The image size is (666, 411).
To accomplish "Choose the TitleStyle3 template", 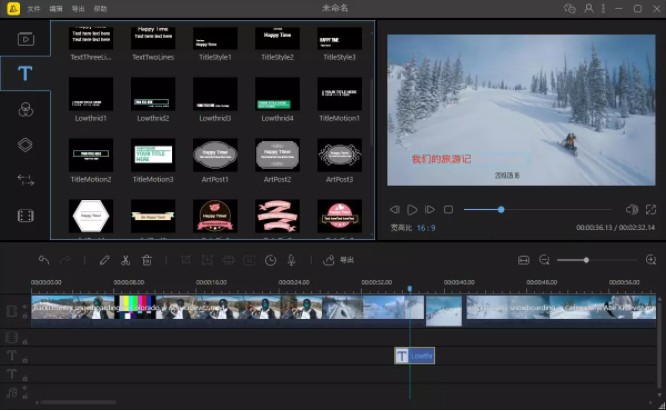I will pos(339,44).
